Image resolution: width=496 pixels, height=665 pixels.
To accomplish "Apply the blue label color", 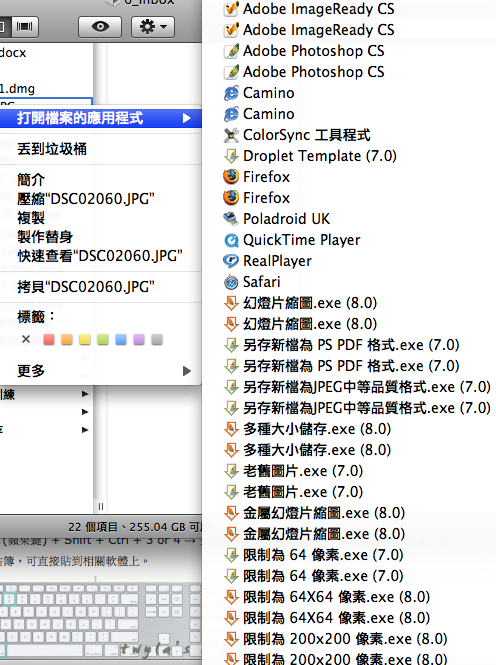I will (x=121, y=339).
